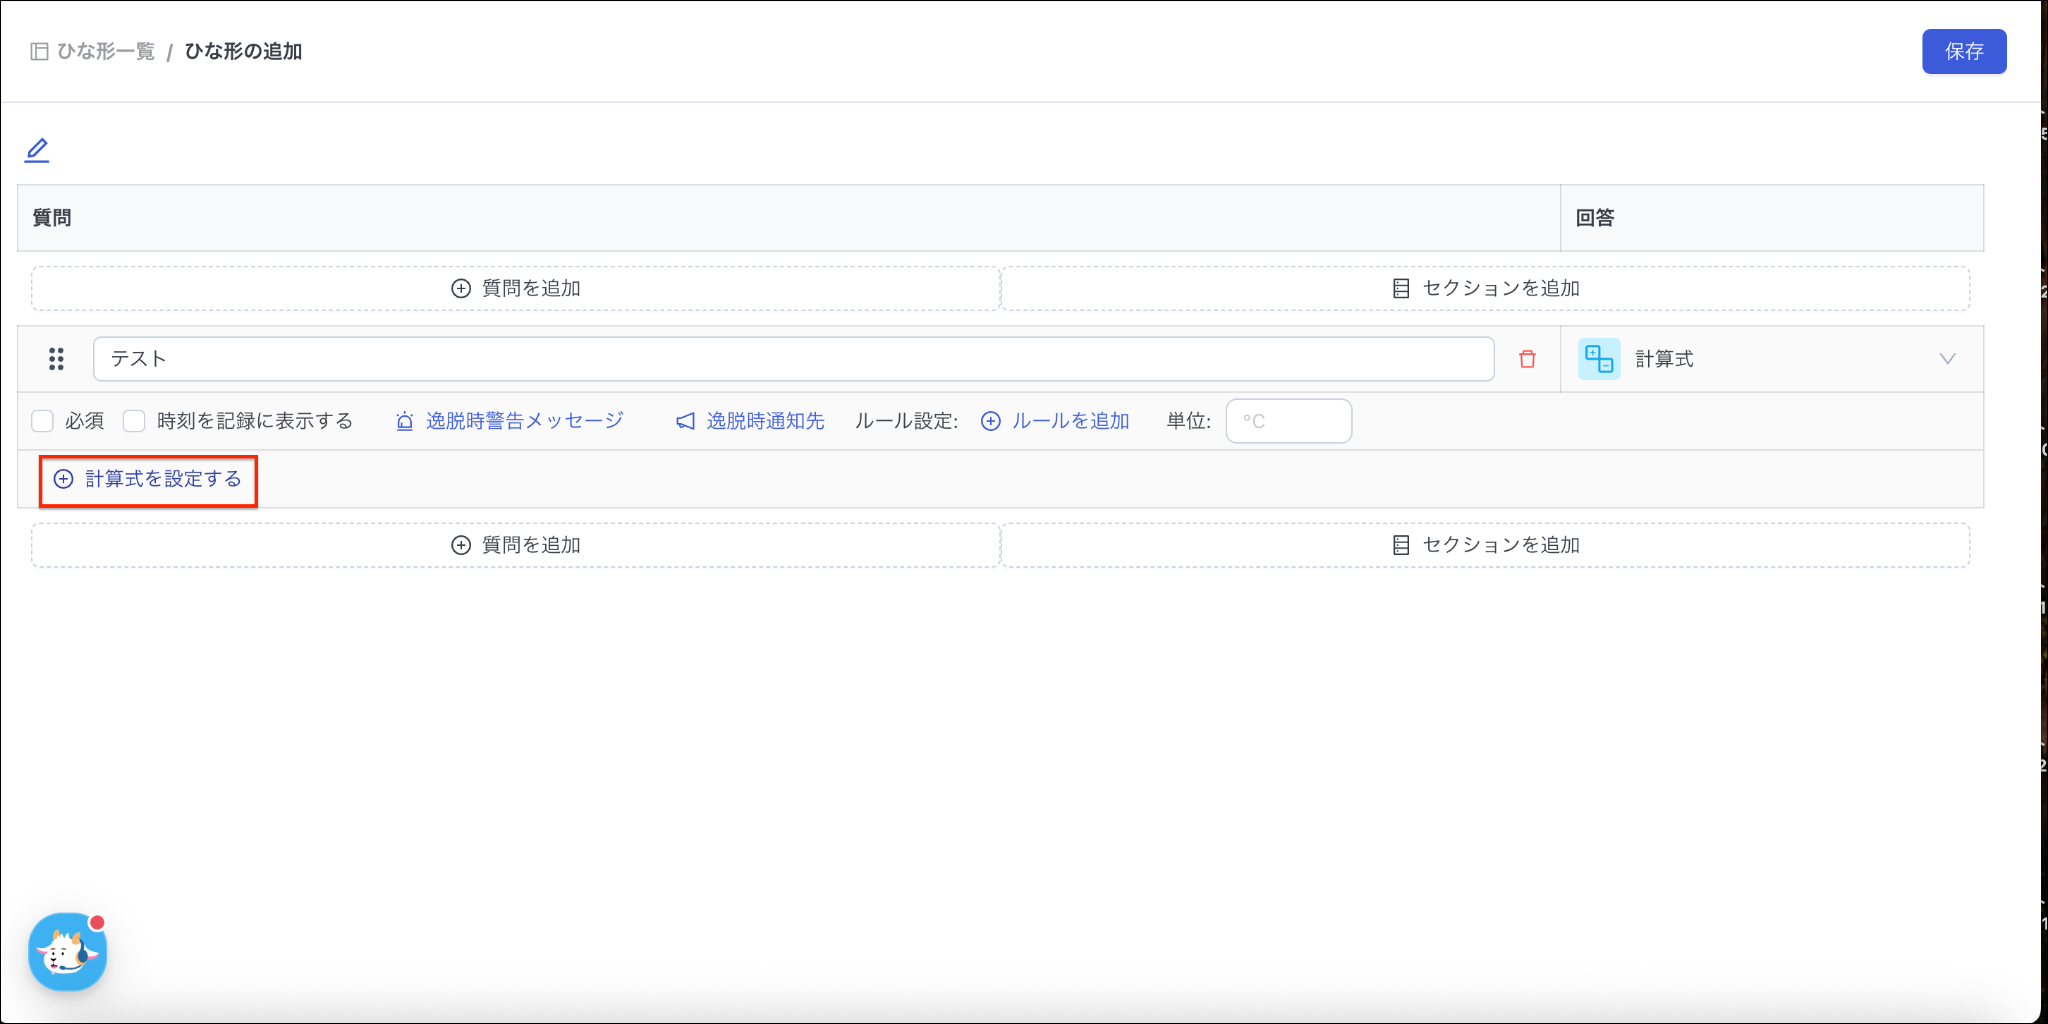Click the 計算式 answer type icon
Viewport: 2048px width, 1024px height.
pyautogui.click(x=1598, y=359)
